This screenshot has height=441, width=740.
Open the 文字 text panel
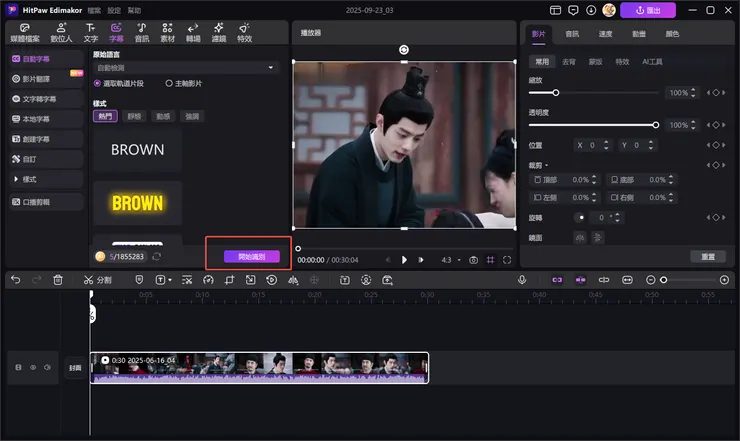tap(91, 33)
